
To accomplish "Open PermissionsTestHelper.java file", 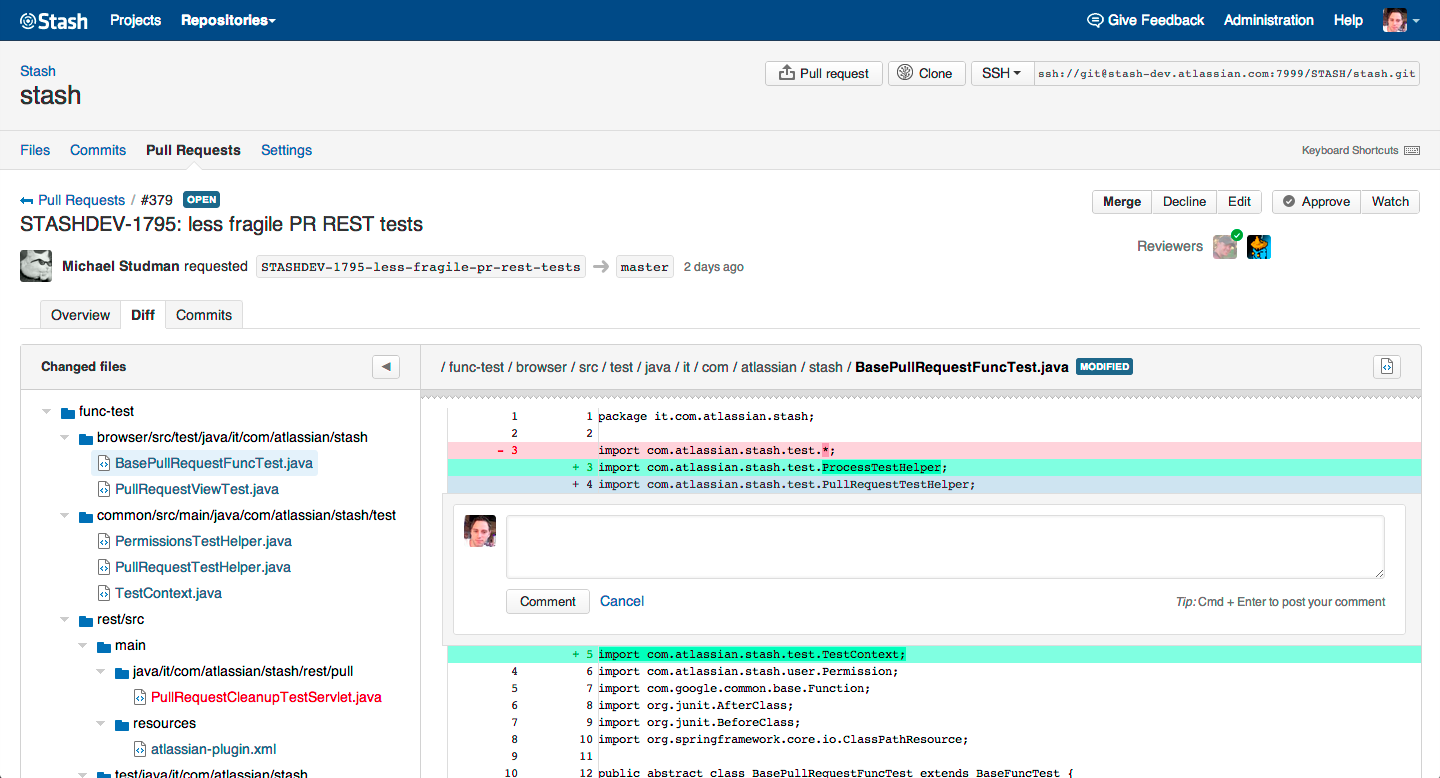I will point(203,541).
